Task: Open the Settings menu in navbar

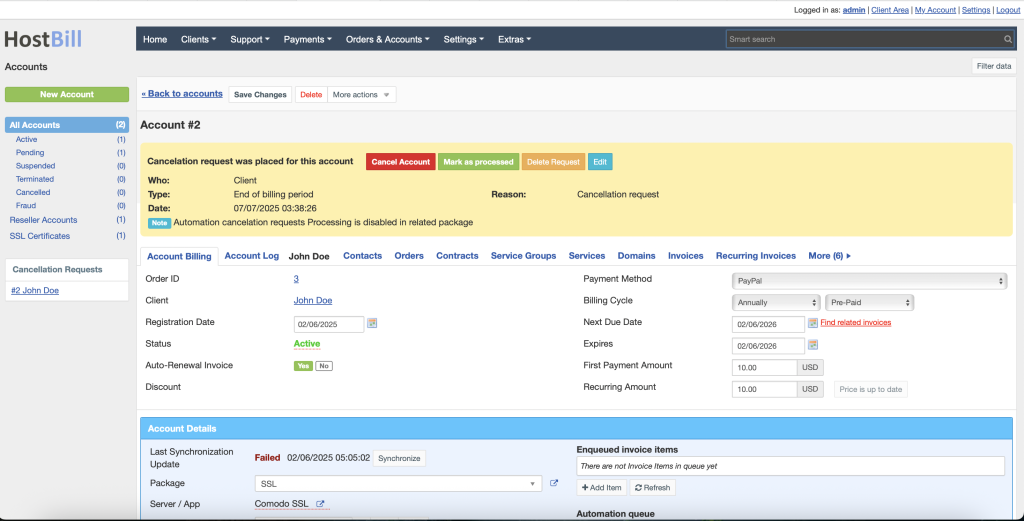Action: click(x=464, y=39)
